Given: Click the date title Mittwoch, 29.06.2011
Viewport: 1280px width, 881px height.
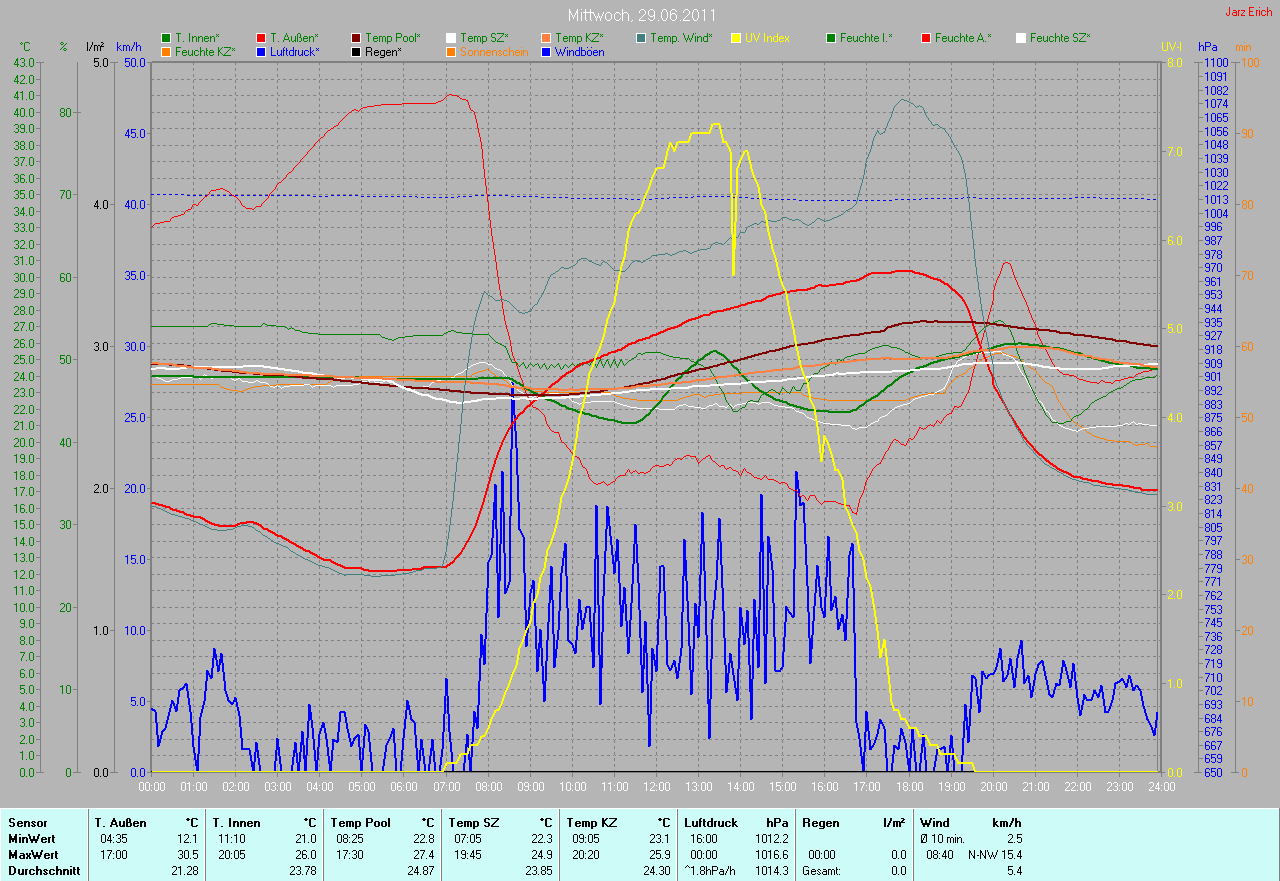Looking at the screenshot, I should (641, 16).
